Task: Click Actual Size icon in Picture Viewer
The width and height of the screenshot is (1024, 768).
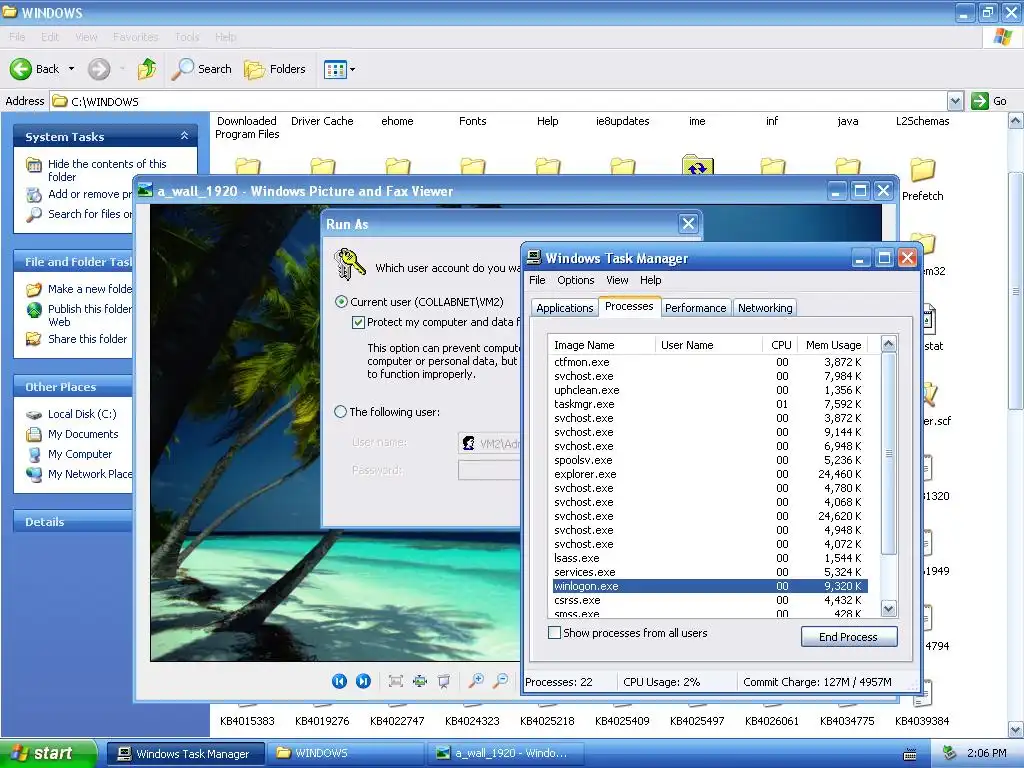Action: (x=420, y=681)
